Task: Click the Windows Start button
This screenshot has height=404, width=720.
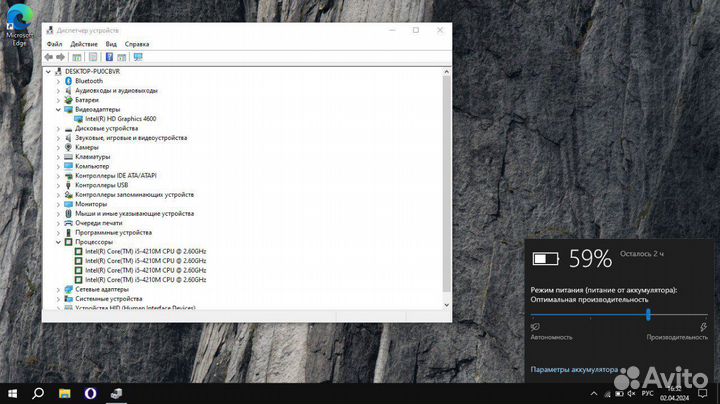Action: [x=12, y=393]
